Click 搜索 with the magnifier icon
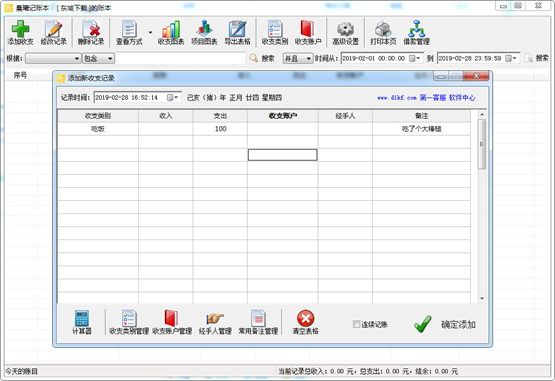Image resolution: width=555 pixels, height=381 pixels. click(262, 58)
